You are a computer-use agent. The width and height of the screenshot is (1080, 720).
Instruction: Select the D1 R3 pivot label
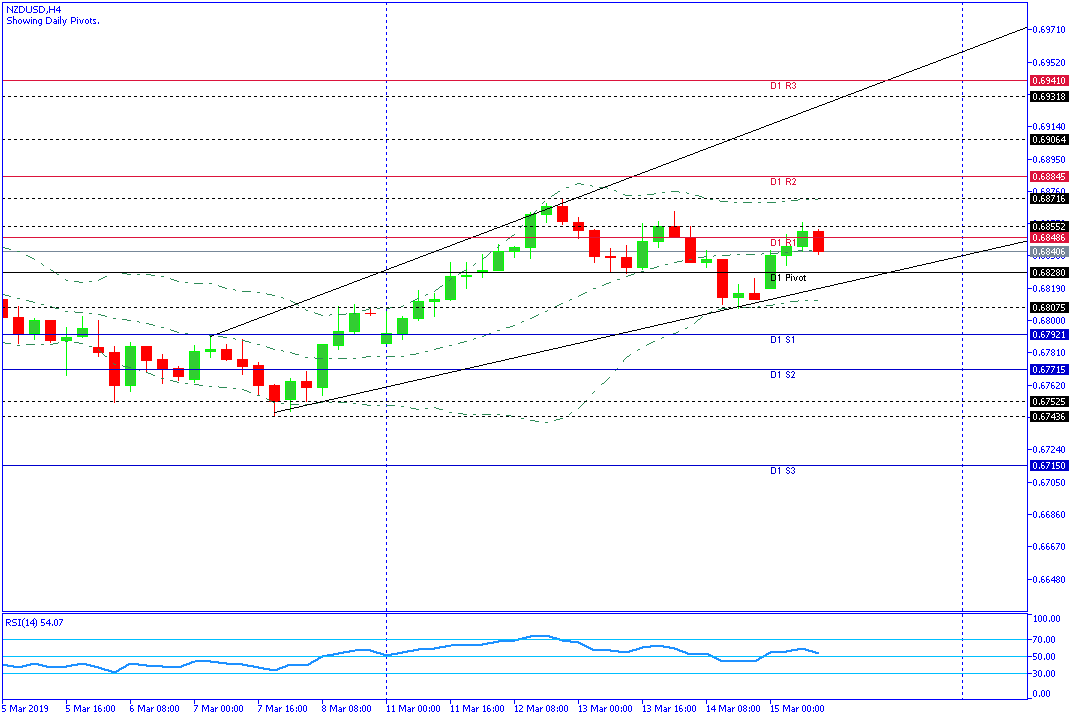783,86
